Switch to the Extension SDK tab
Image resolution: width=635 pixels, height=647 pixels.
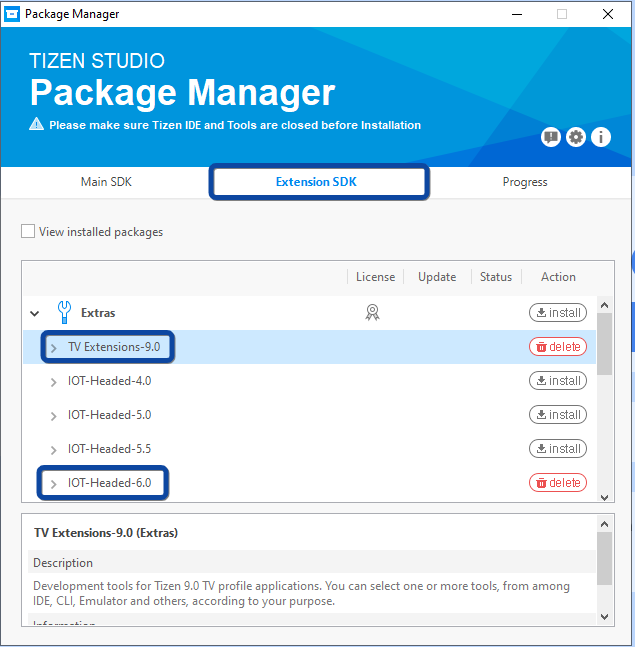pyautogui.click(x=316, y=182)
